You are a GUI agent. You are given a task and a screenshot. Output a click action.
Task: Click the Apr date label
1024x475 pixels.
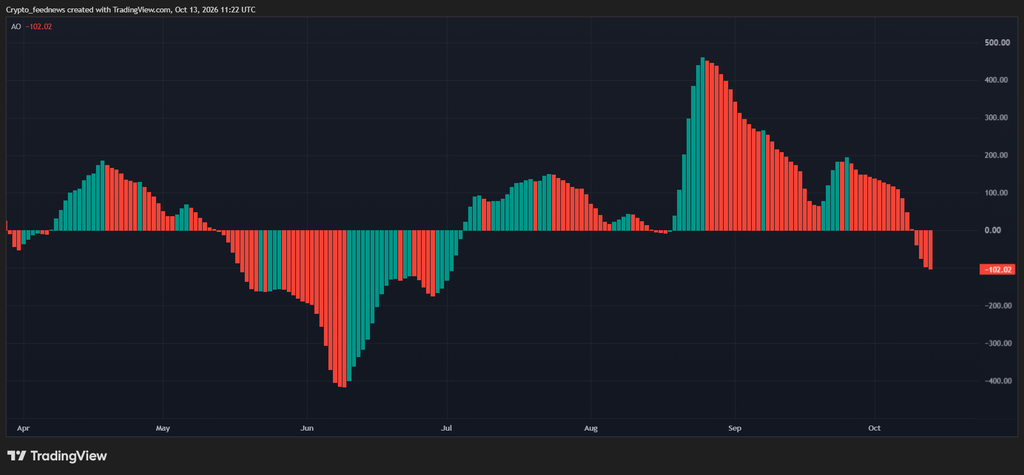point(23,429)
